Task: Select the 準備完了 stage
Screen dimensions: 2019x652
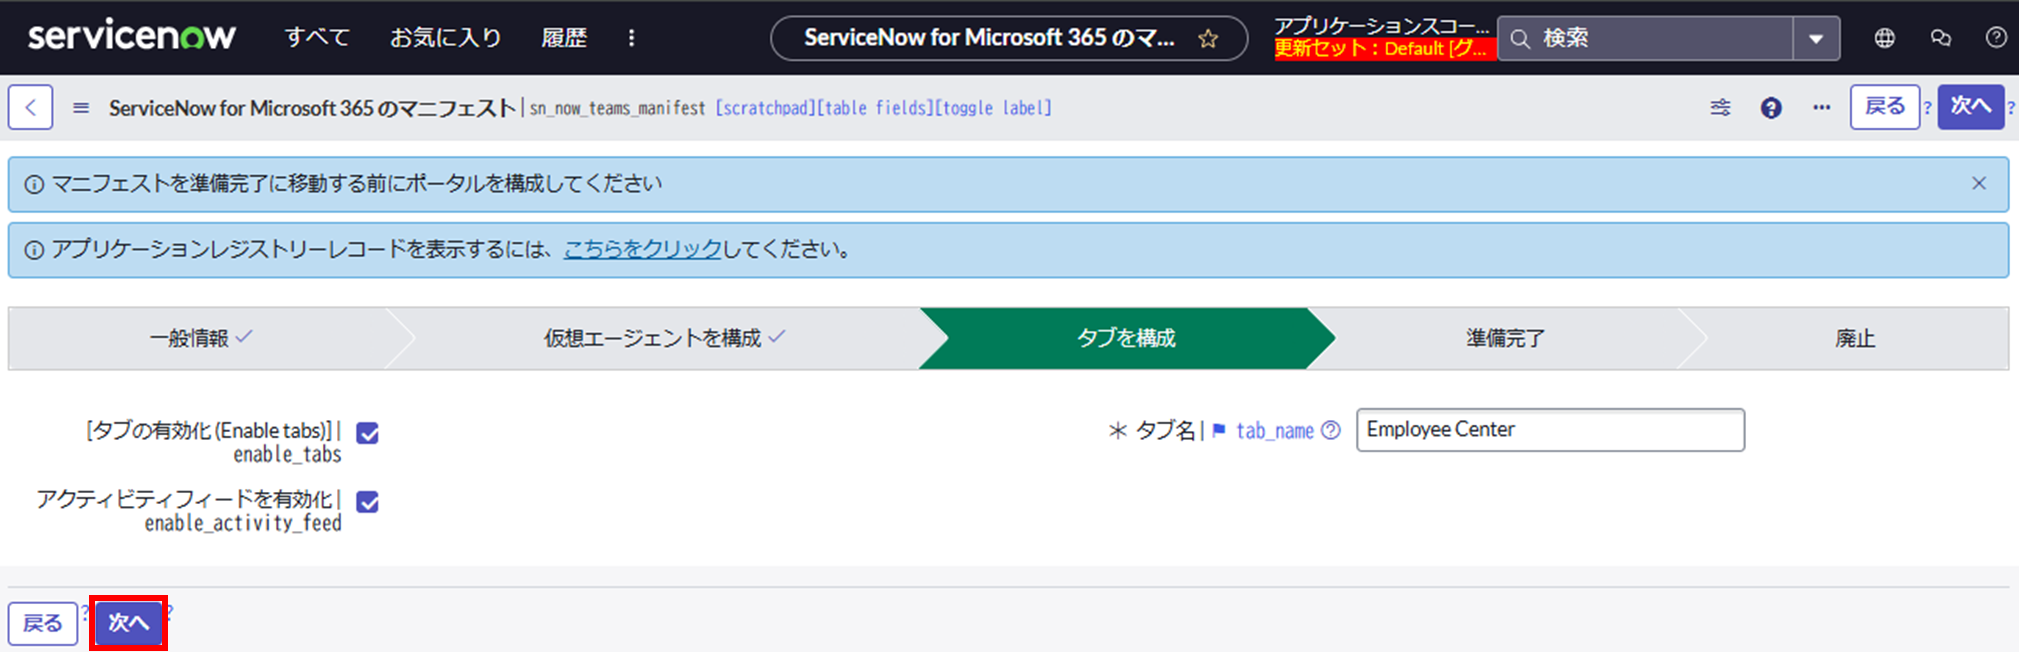Action: [x=1505, y=338]
